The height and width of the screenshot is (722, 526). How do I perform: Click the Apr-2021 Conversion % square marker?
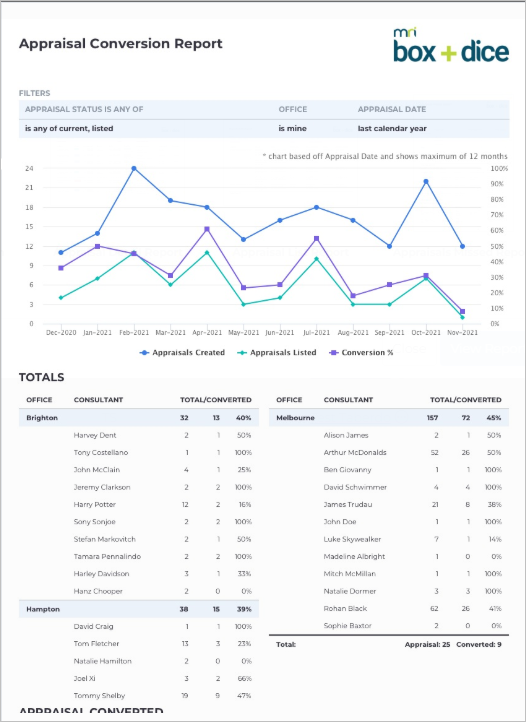207,229
